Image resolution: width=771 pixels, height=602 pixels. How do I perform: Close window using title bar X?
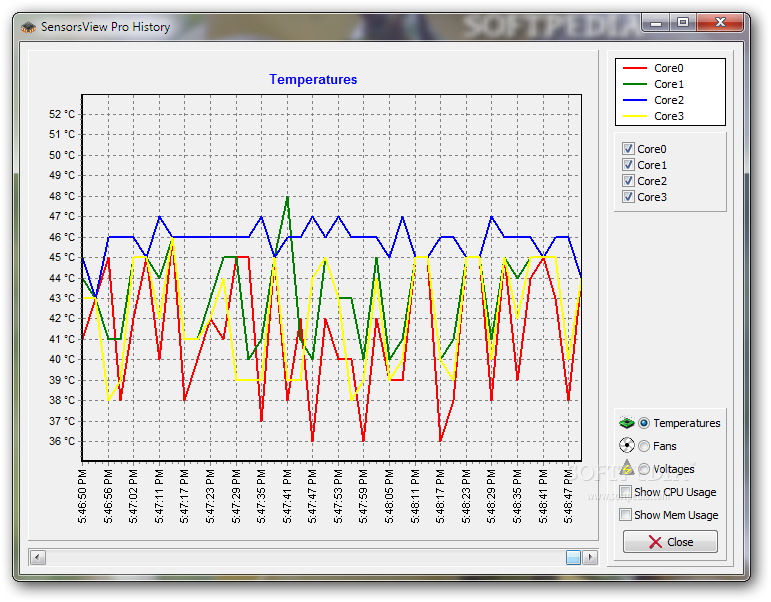click(x=720, y=23)
